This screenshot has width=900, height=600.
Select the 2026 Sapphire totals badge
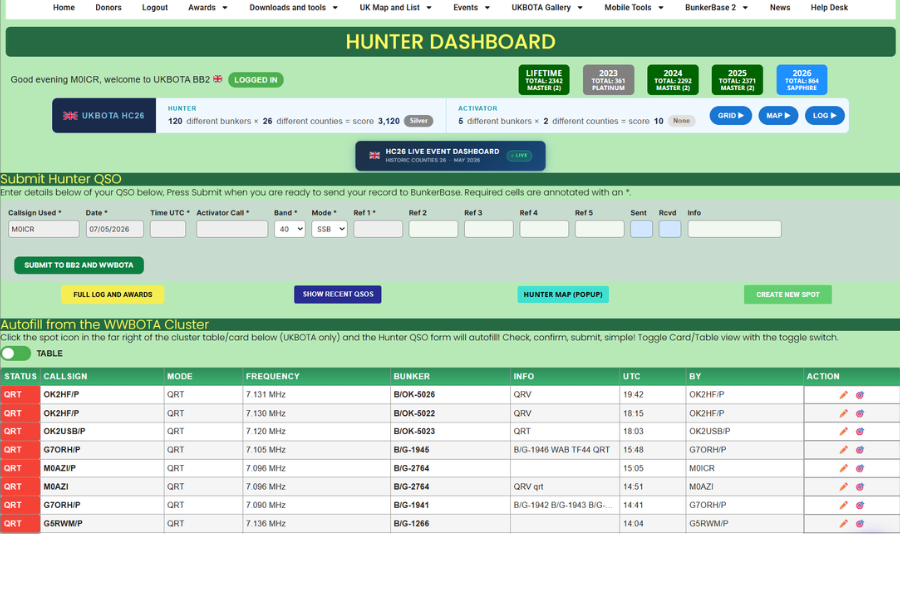[802, 80]
